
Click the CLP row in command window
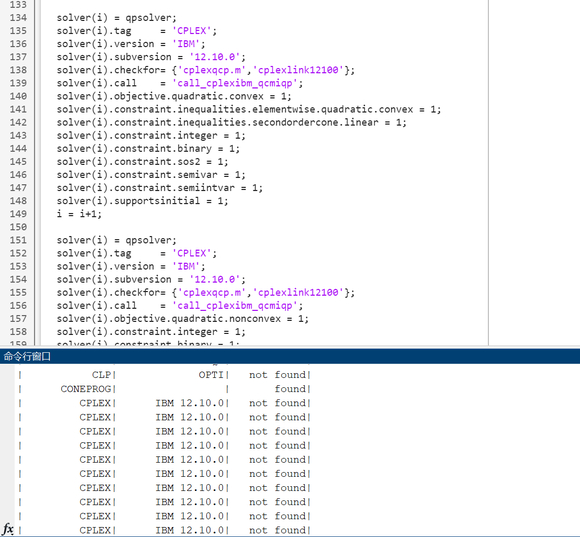[165, 375]
